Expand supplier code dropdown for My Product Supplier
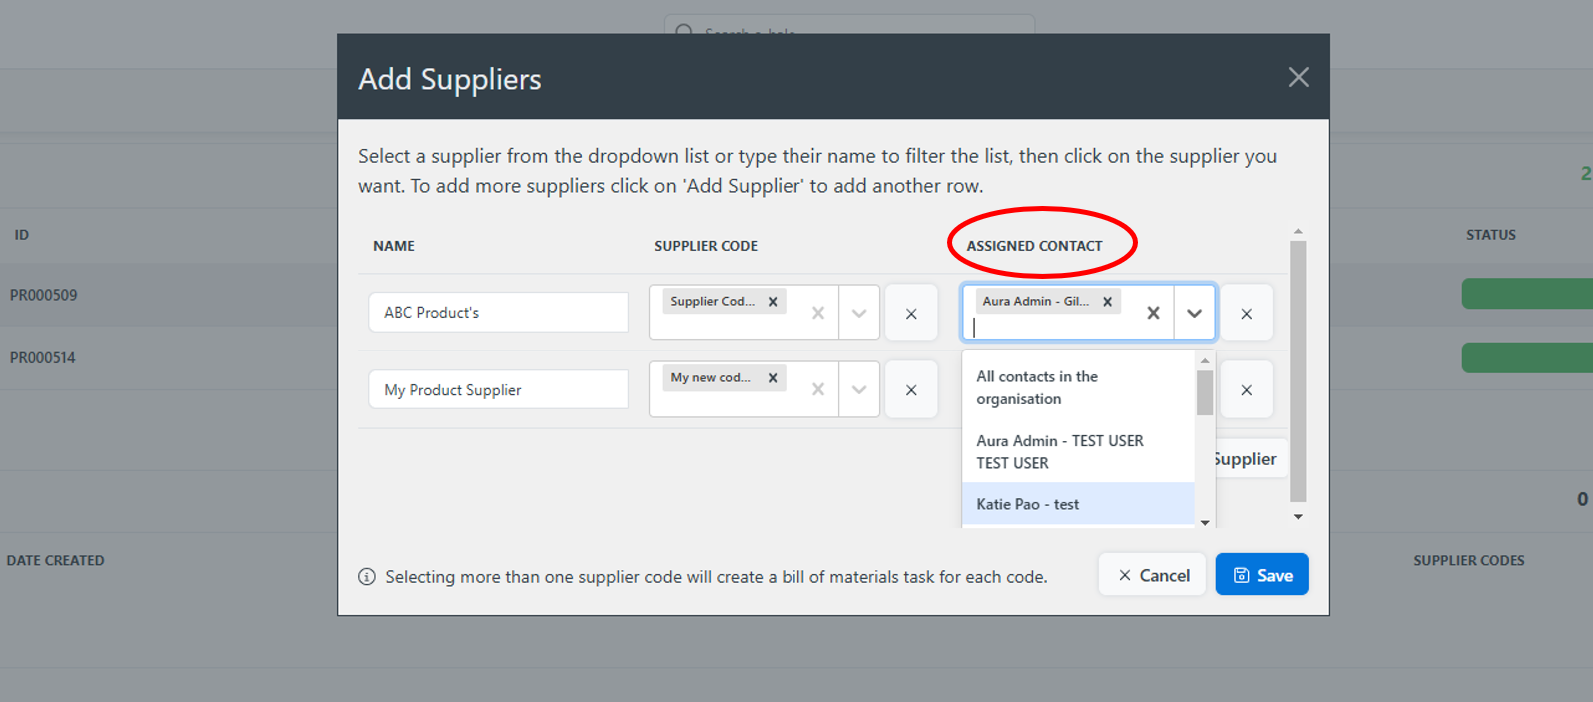 click(x=859, y=389)
